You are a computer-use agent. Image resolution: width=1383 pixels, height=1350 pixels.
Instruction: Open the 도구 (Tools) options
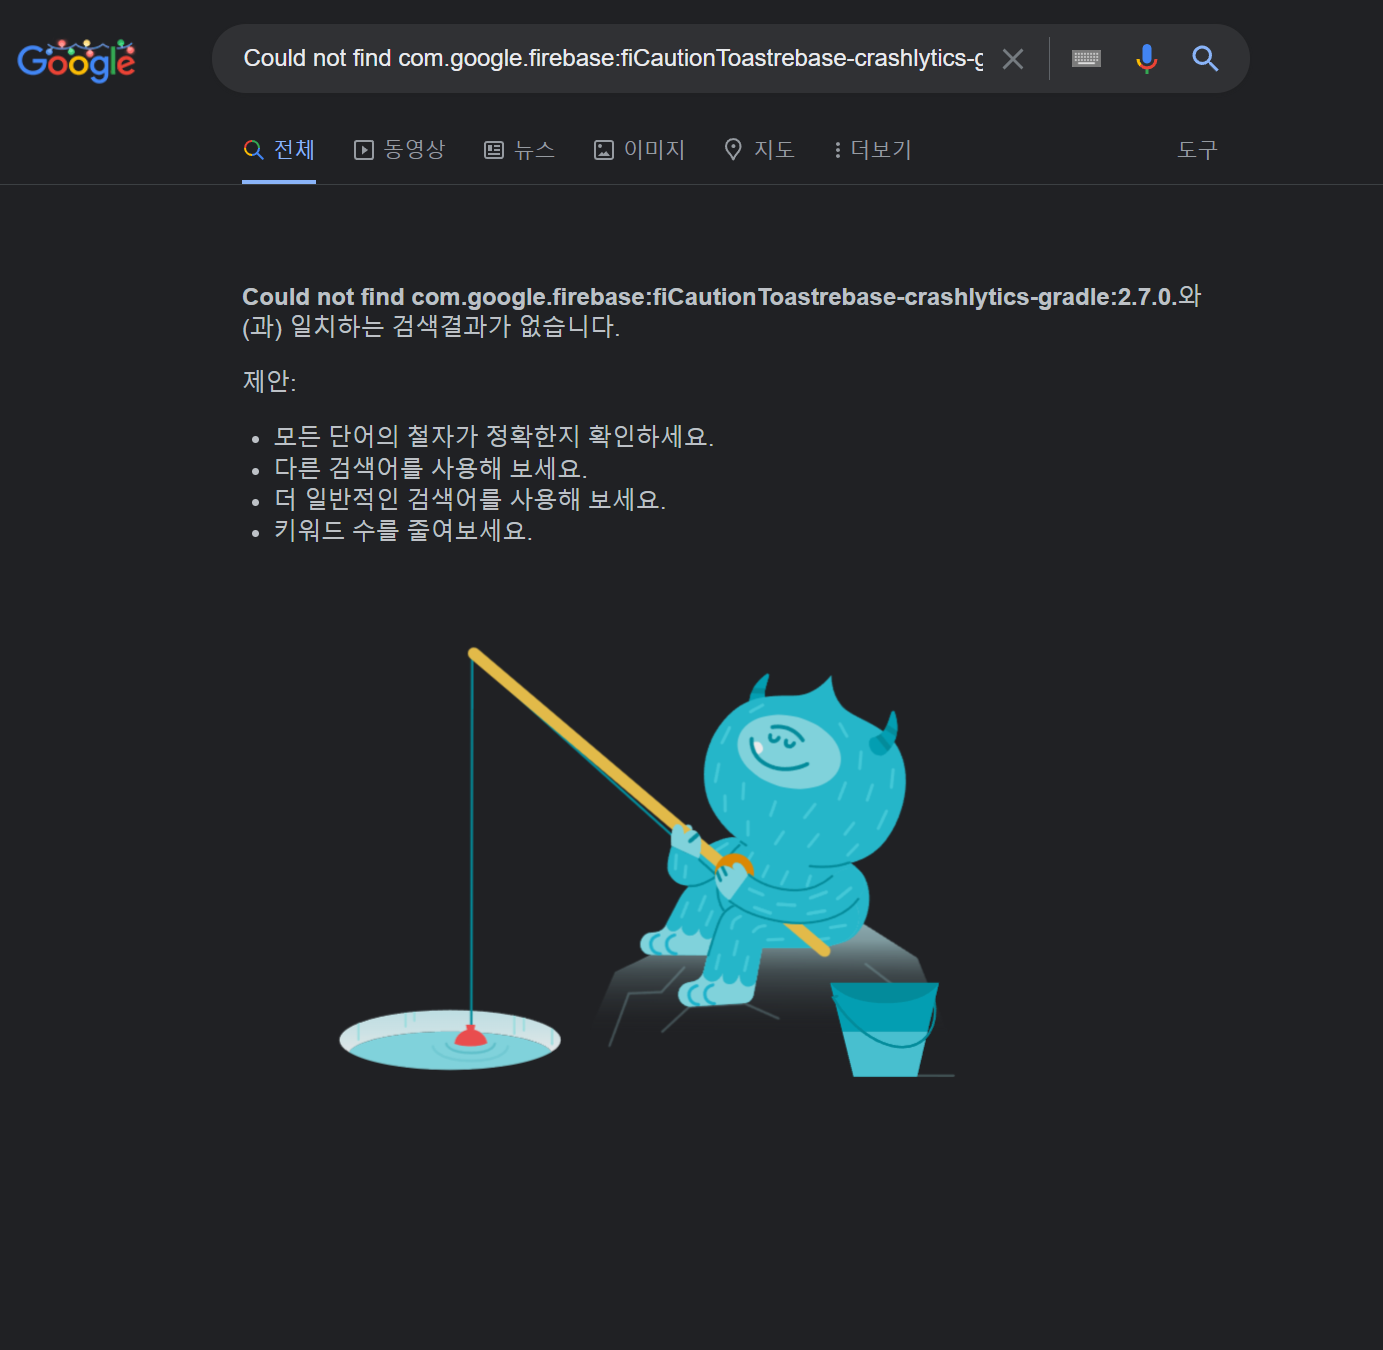(1197, 150)
